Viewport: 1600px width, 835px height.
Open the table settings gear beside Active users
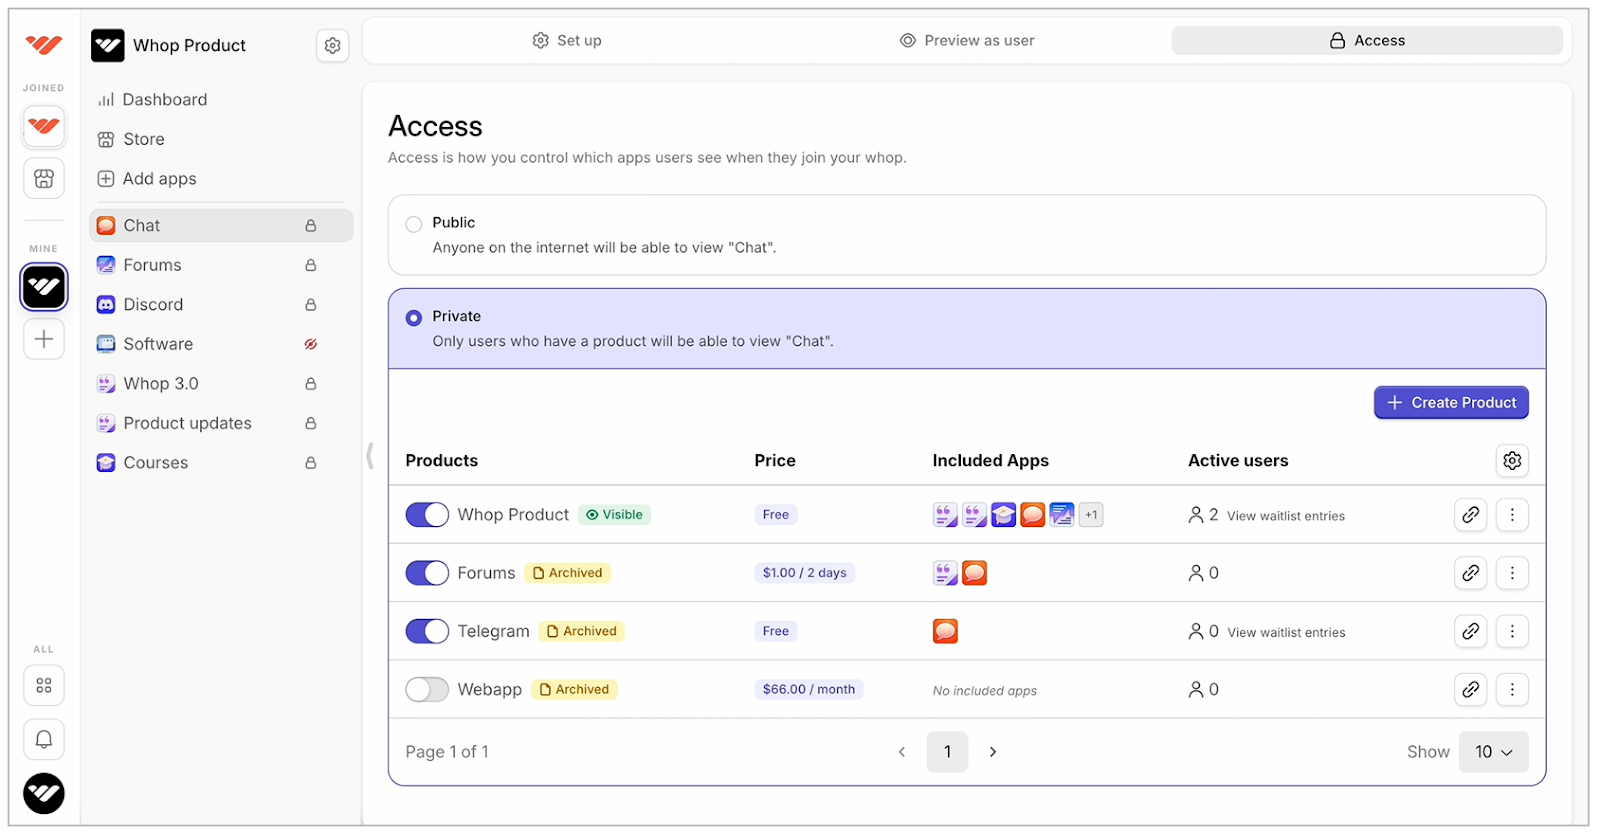pyautogui.click(x=1512, y=460)
